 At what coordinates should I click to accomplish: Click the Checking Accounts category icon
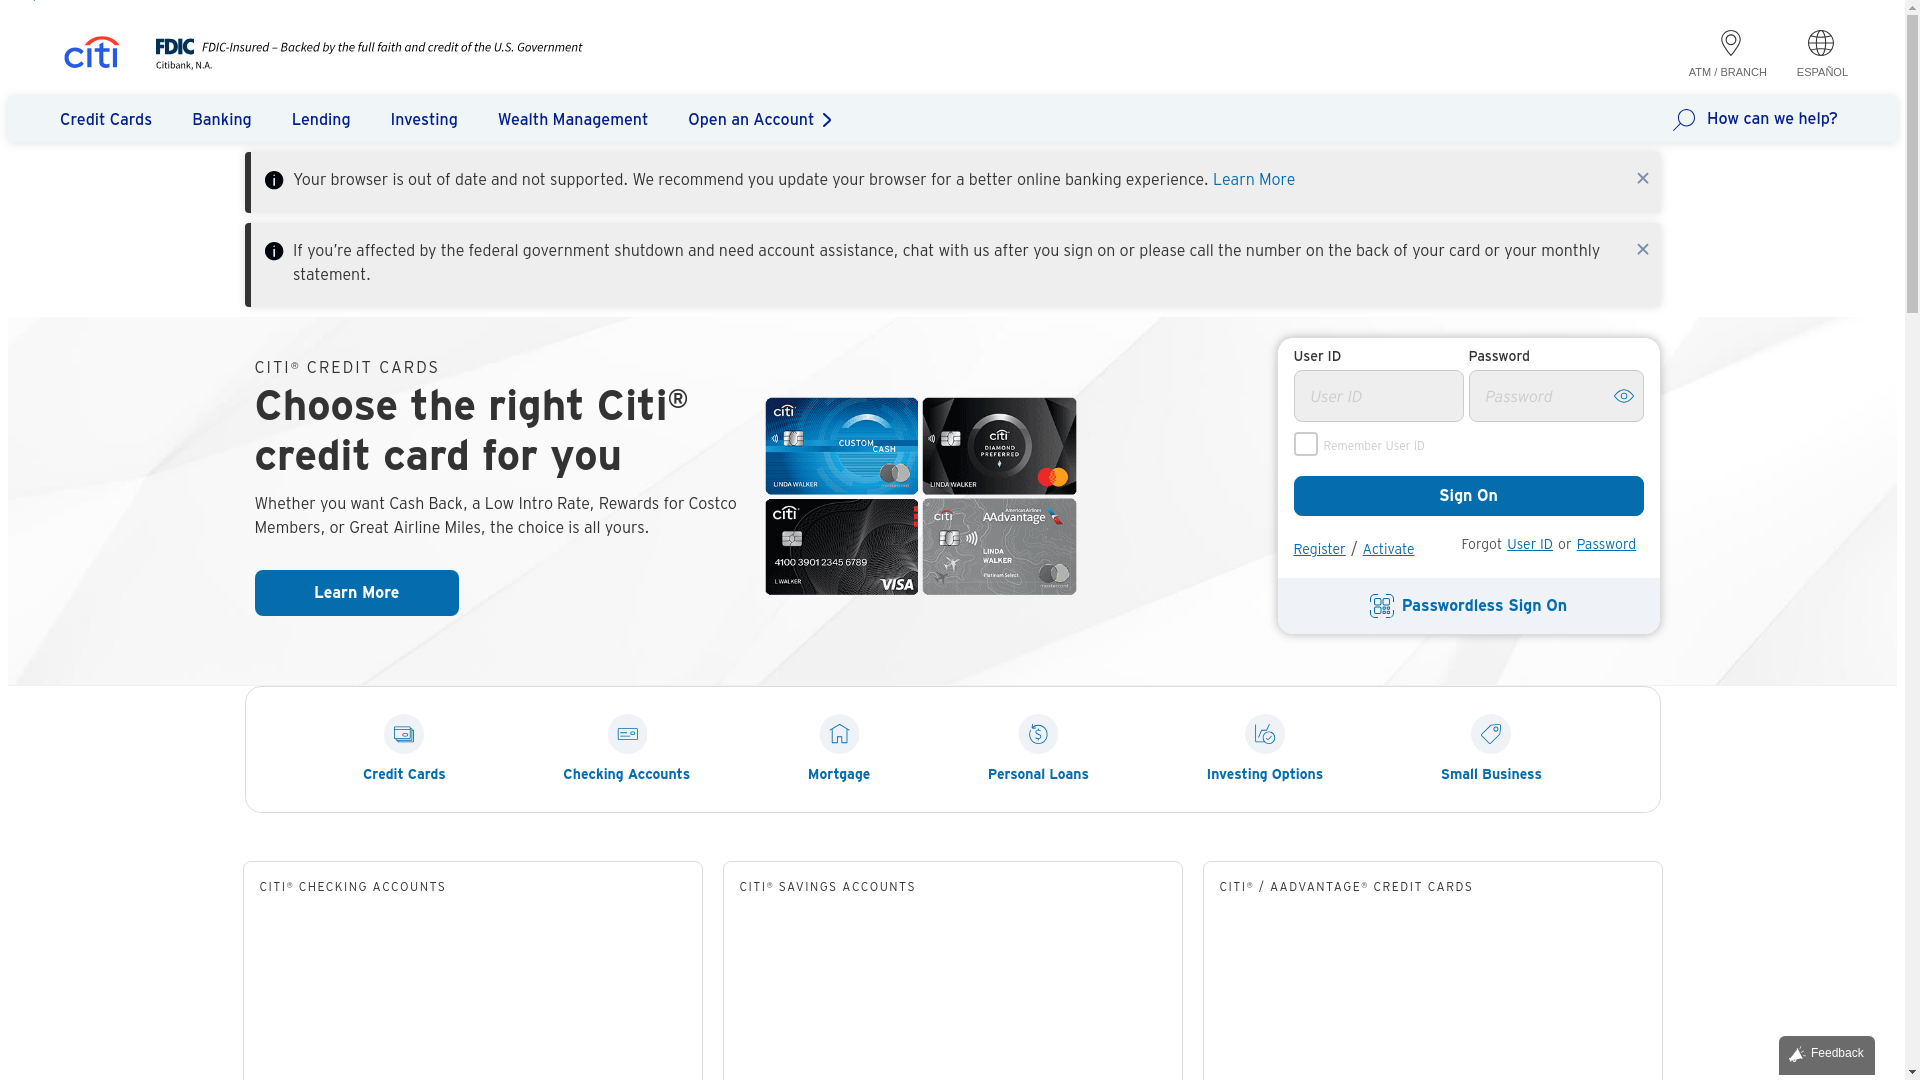click(627, 734)
